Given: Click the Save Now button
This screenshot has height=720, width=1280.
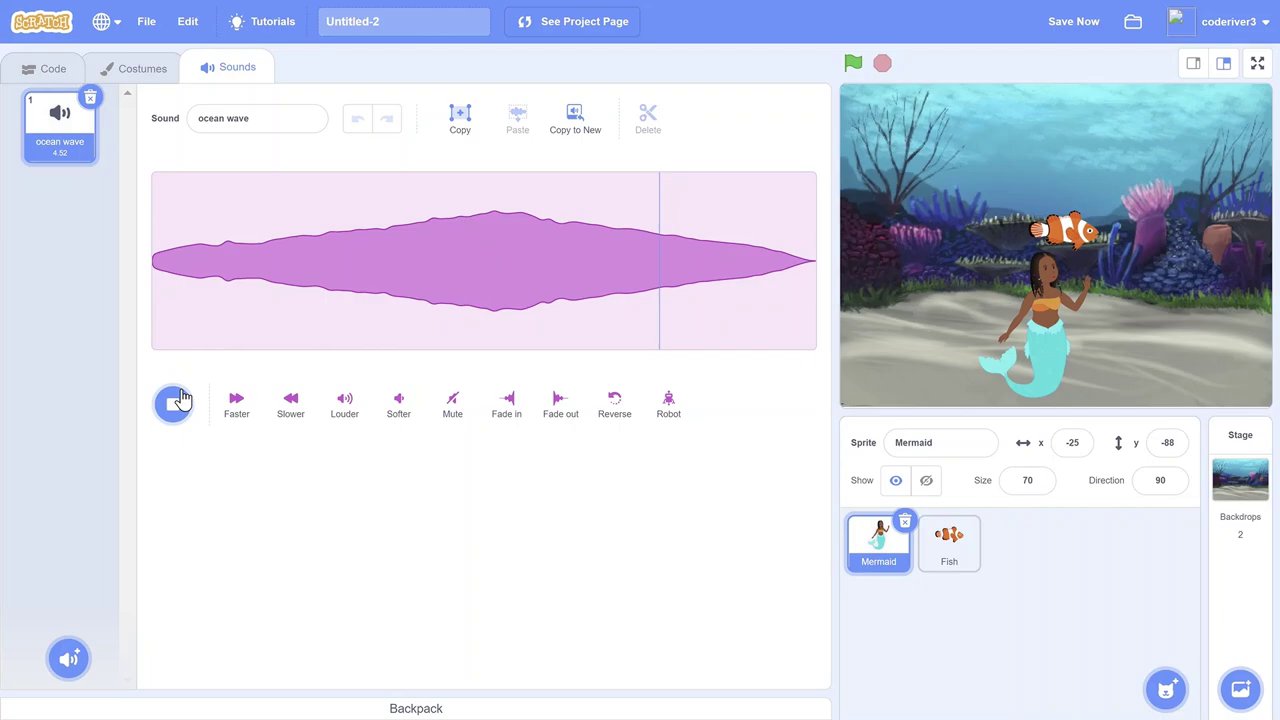Looking at the screenshot, I should point(1073,21).
